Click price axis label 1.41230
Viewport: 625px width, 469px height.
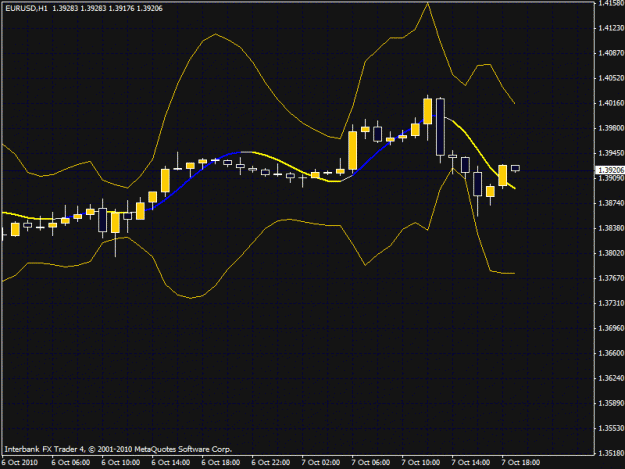[x=611, y=28]
